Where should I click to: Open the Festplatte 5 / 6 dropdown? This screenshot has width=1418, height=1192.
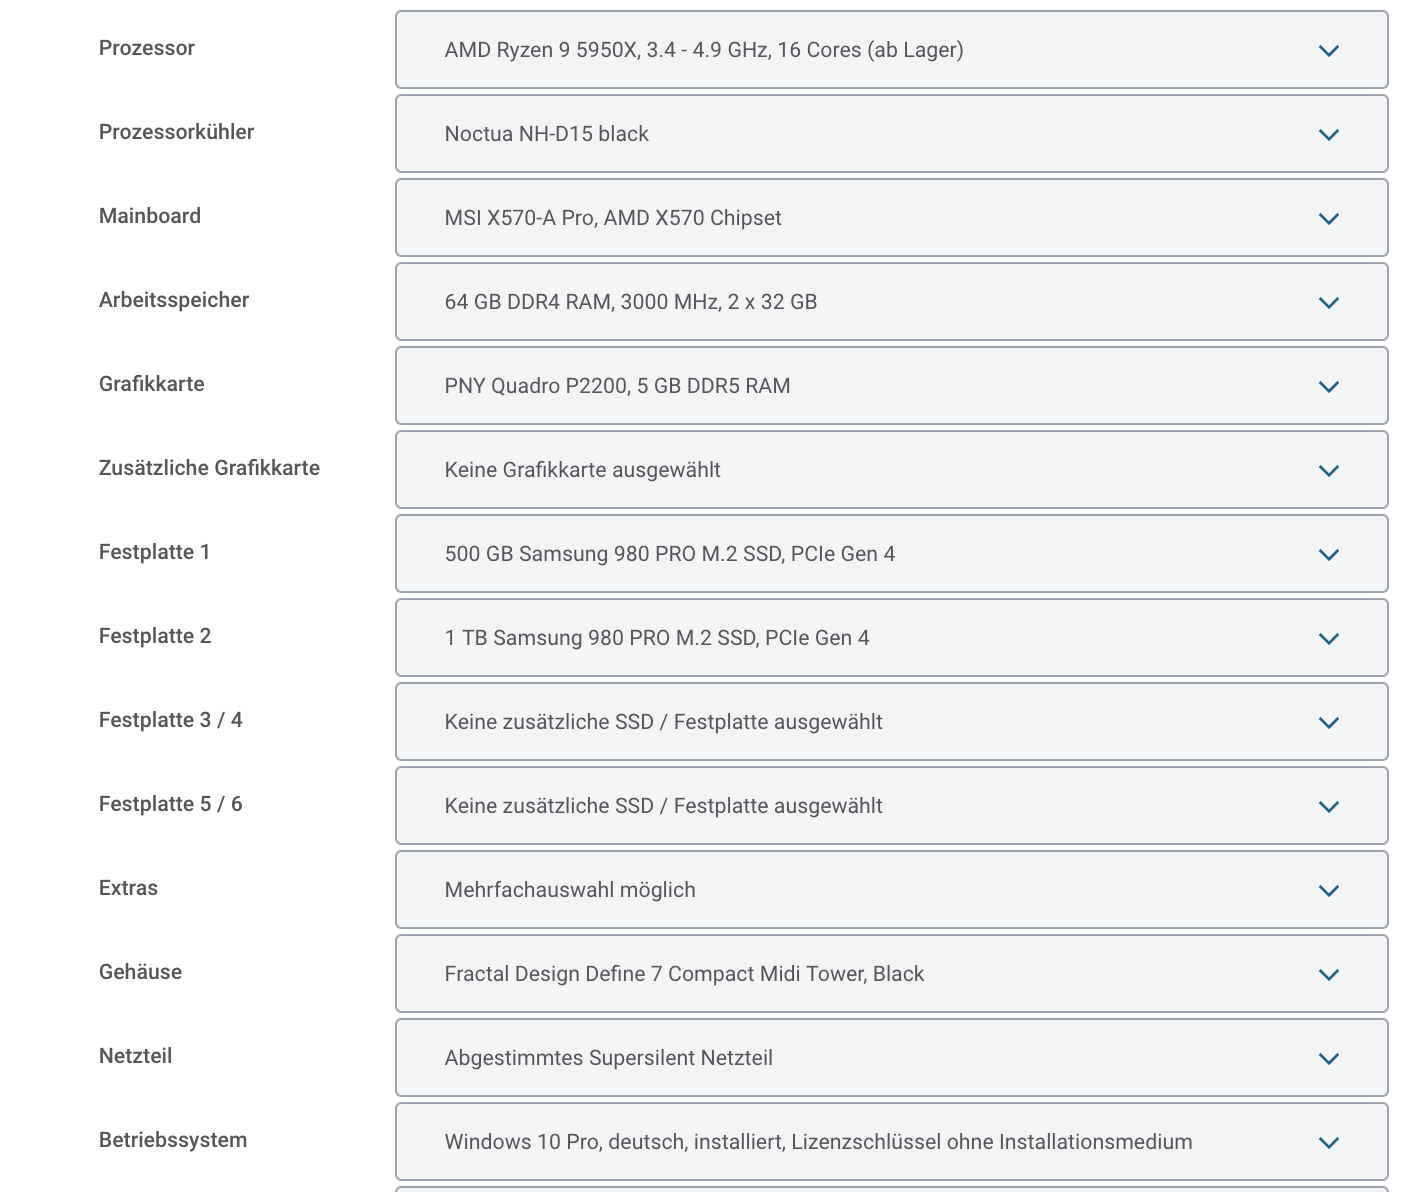[x=891, y=806]
